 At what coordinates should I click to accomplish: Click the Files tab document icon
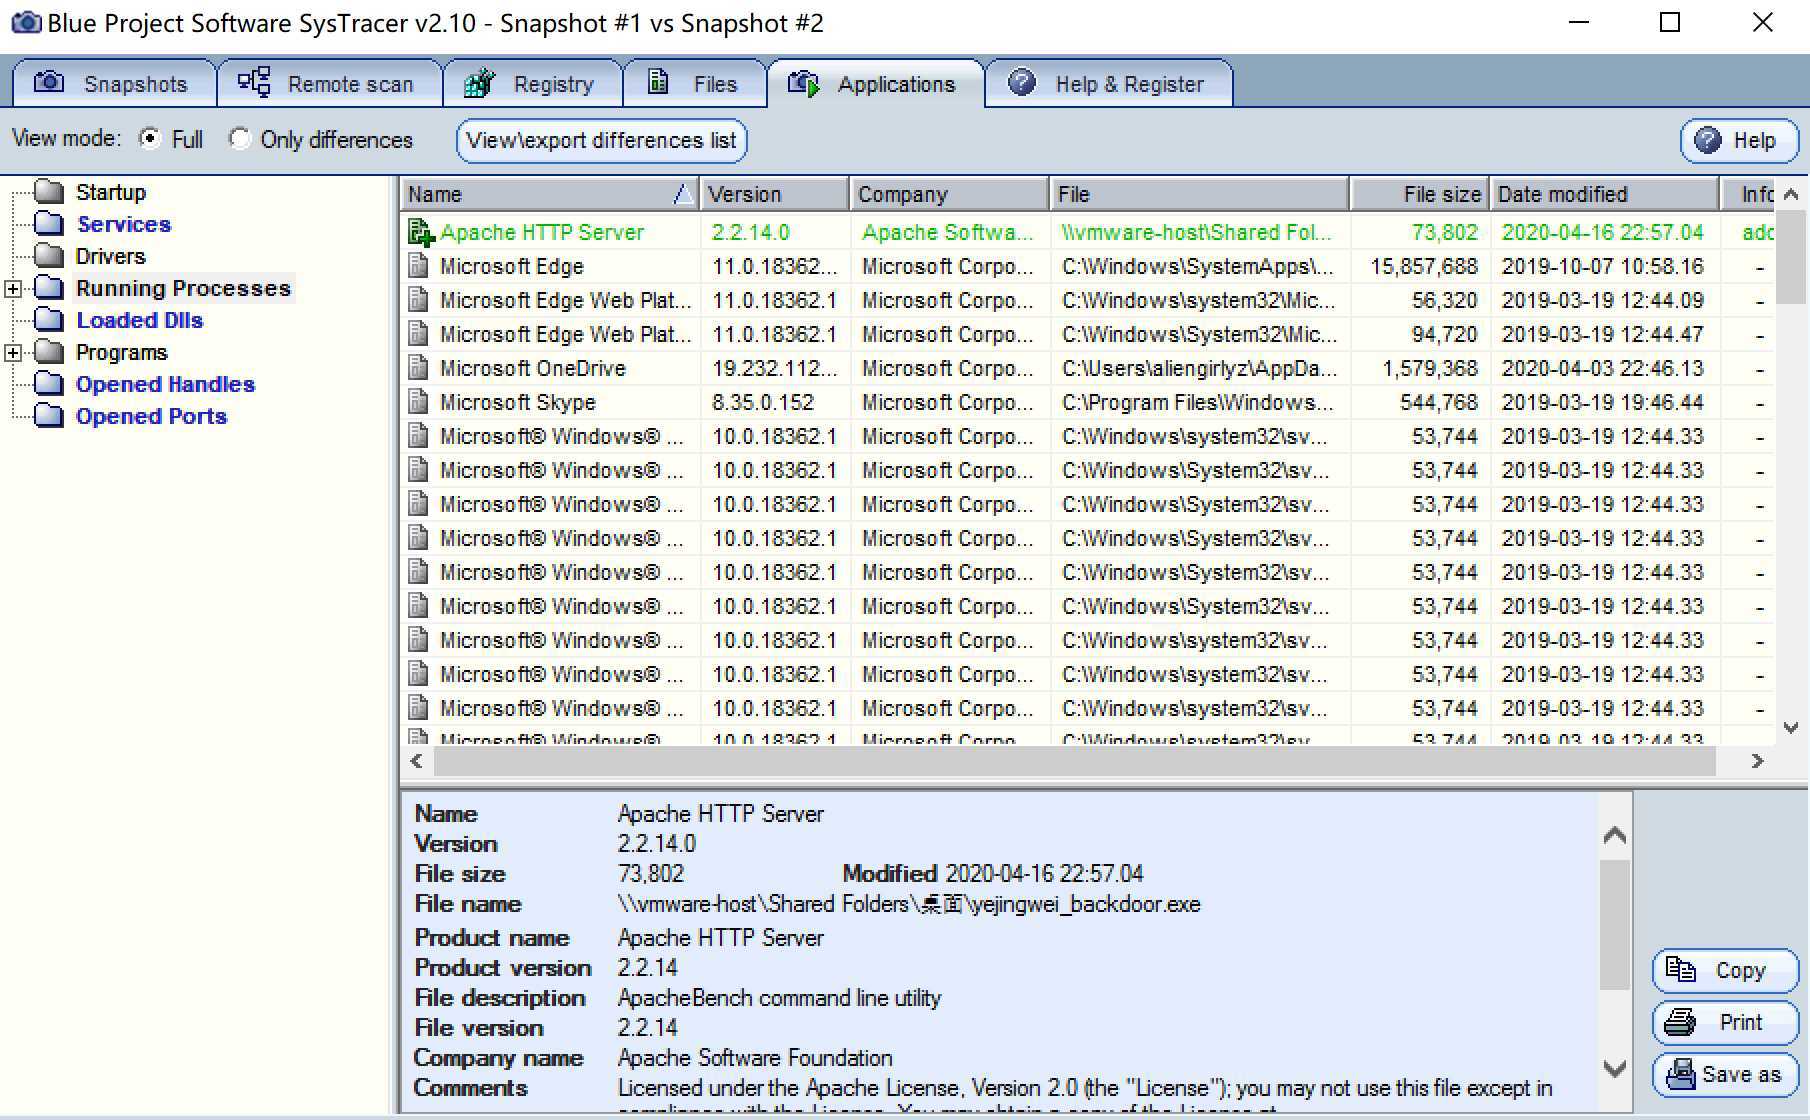[658, 82]
